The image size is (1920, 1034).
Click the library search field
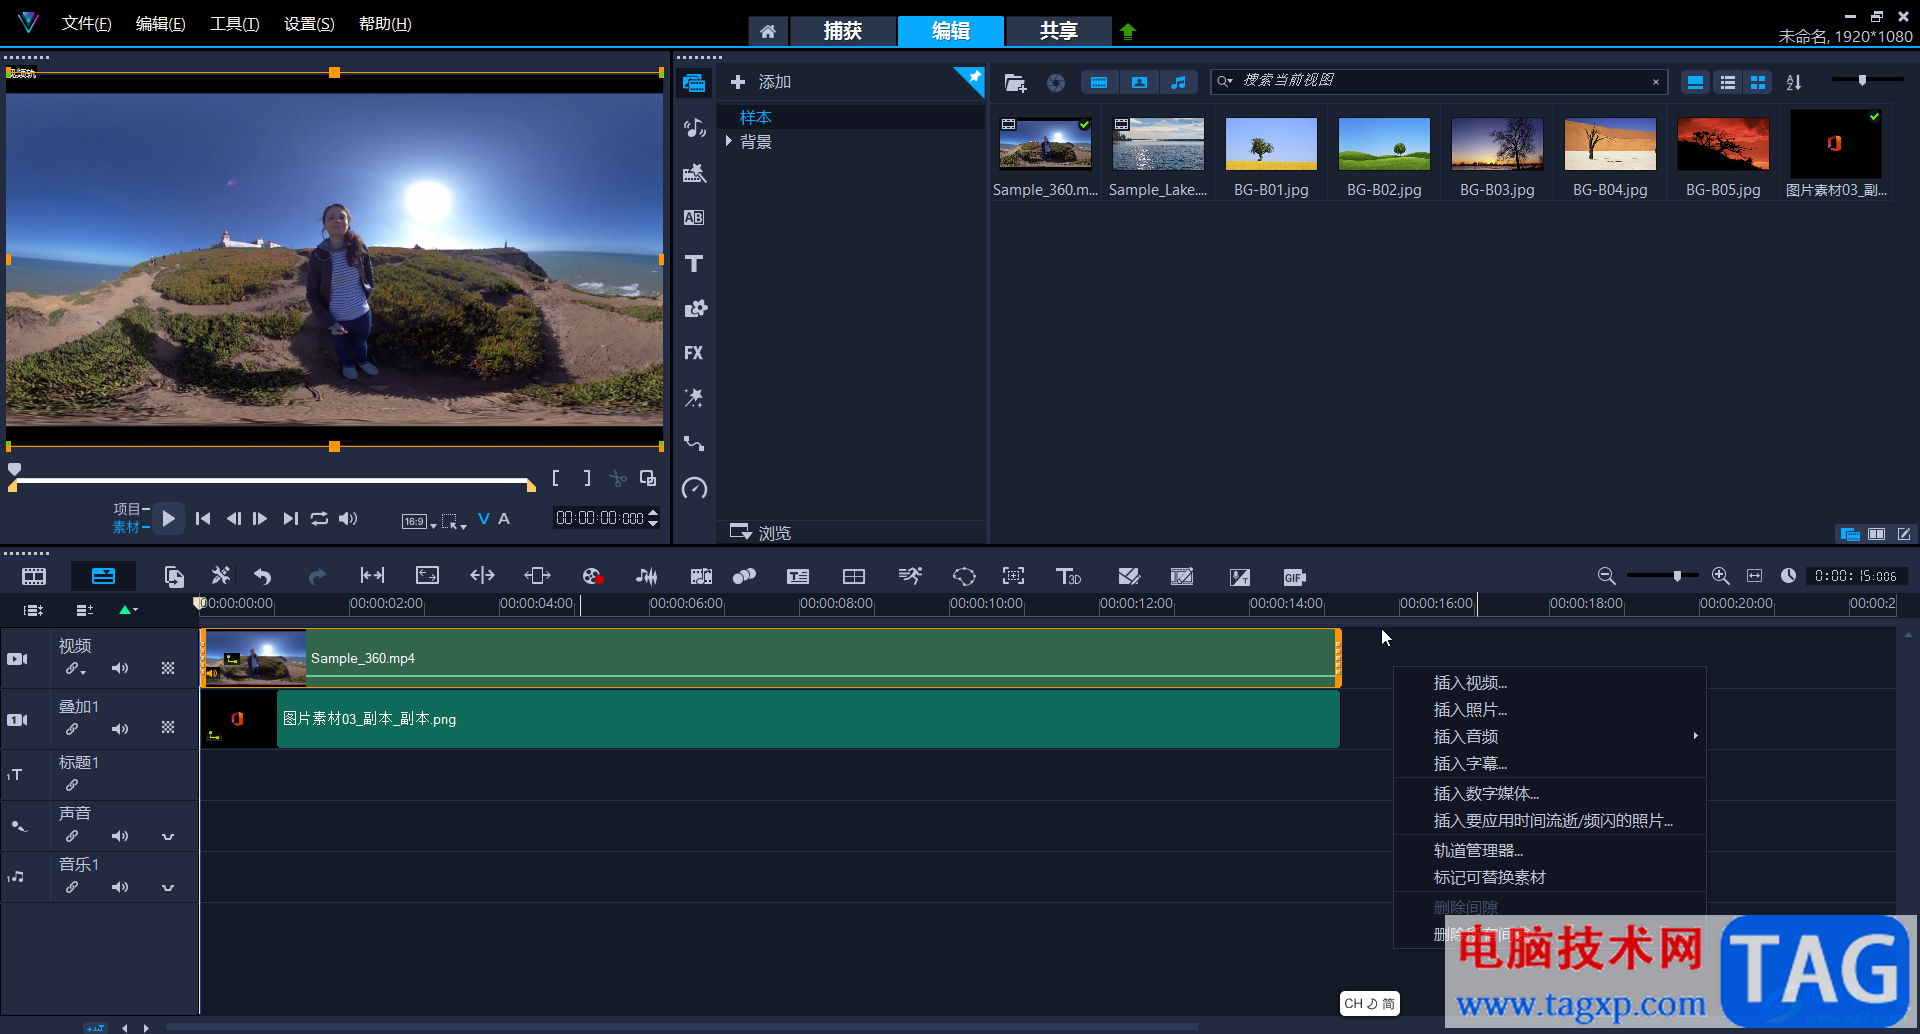coord(1440,81)
